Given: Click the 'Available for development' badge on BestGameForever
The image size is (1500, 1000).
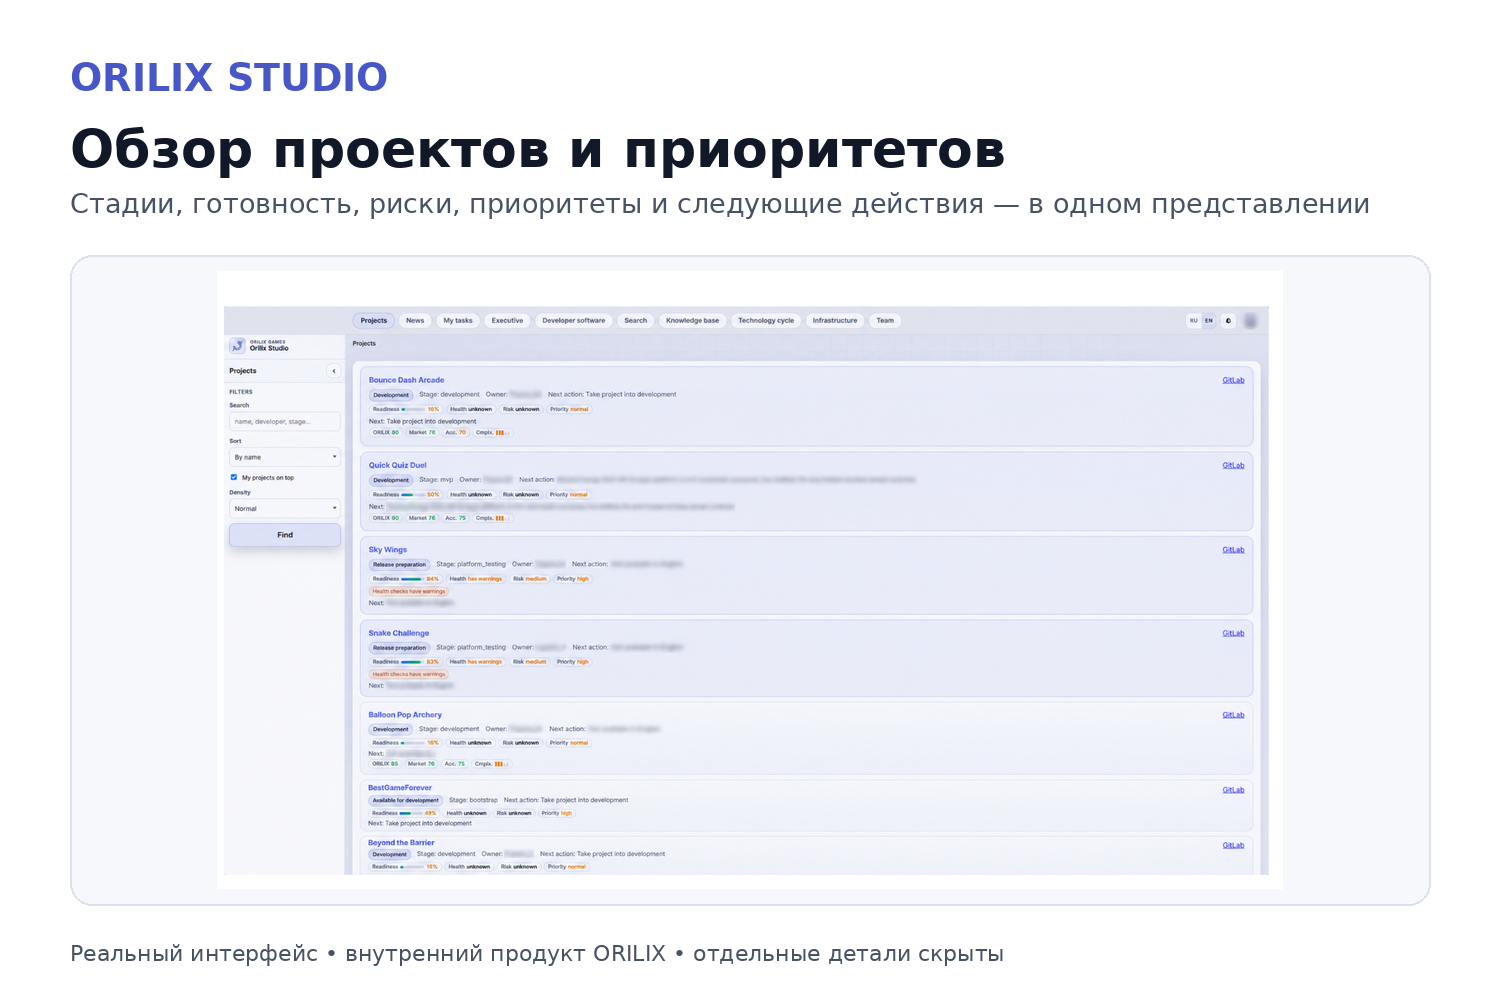Looking at the screenshot, I should (x=405, y=801).
